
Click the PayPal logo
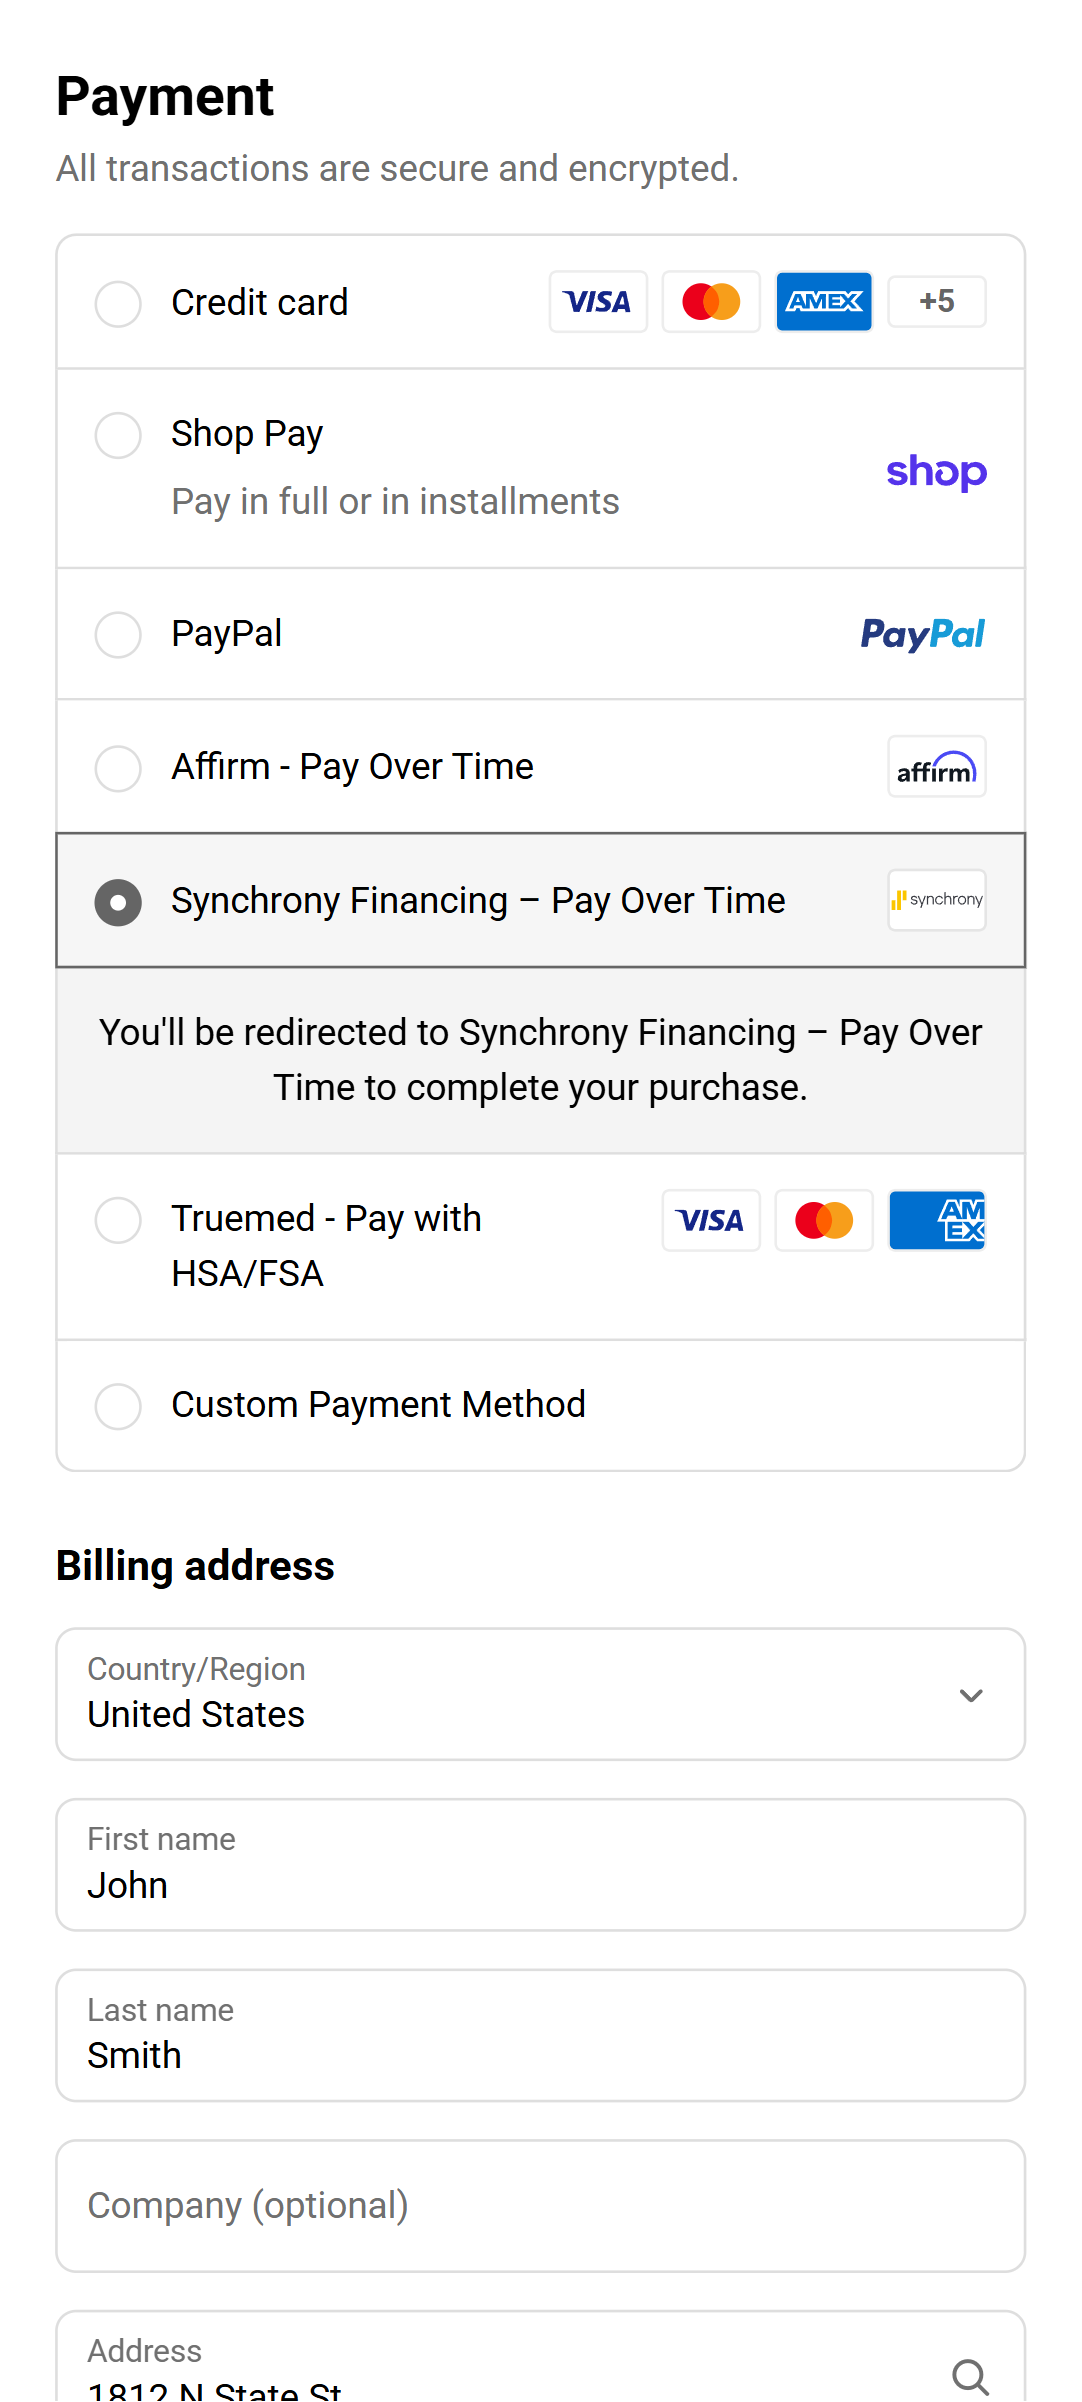(922, 634)
